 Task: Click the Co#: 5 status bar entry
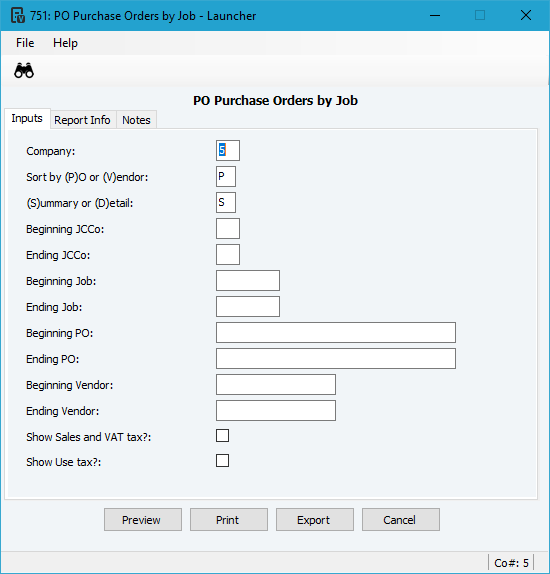point(511,563)
